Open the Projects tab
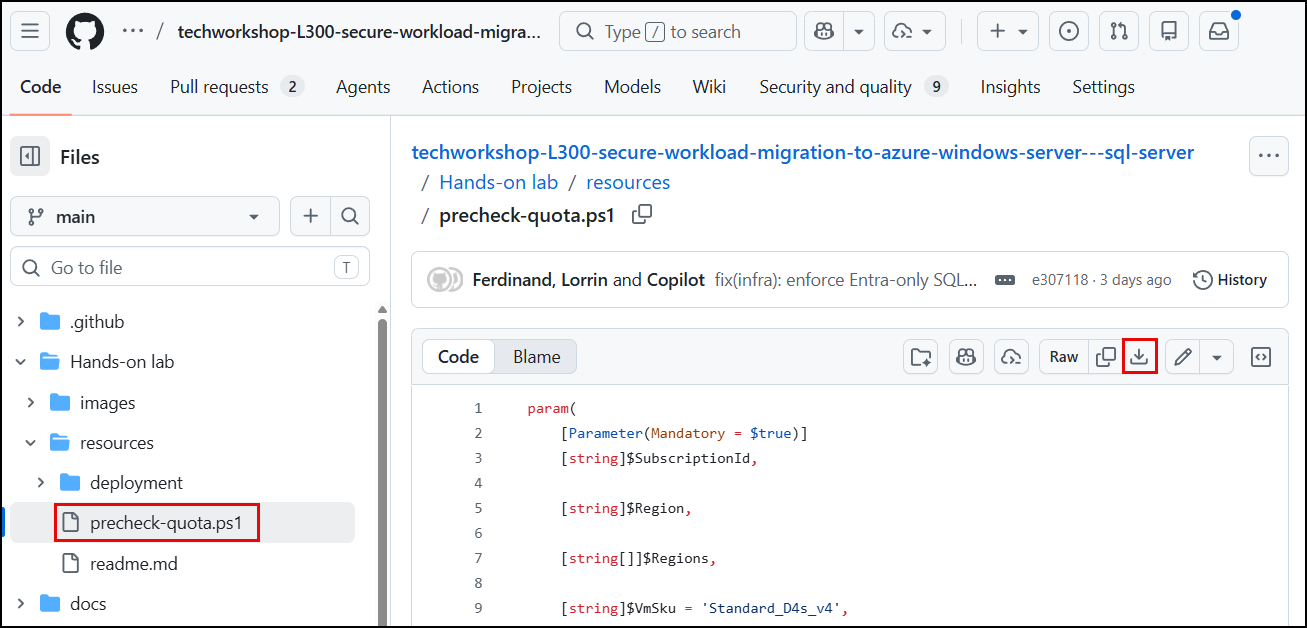1307x628 pixels. (541, 87)
